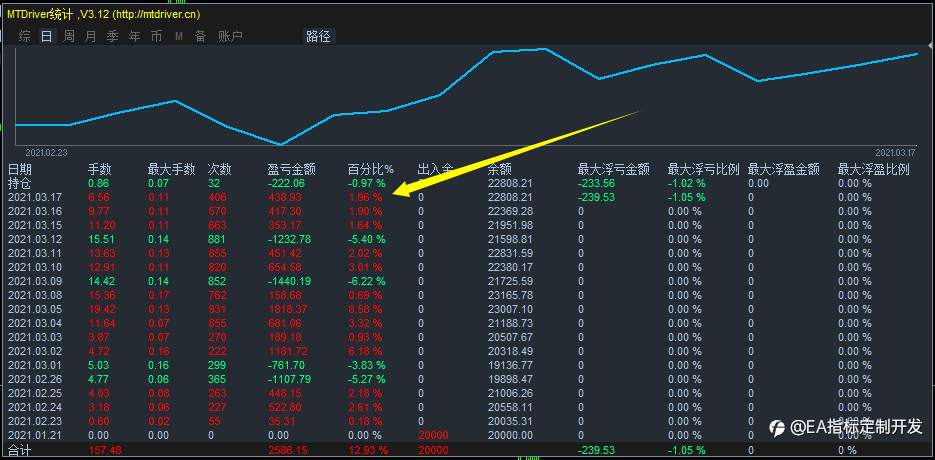
Task: Click the mtdriver.cn link in title
Action: point(156,14)
